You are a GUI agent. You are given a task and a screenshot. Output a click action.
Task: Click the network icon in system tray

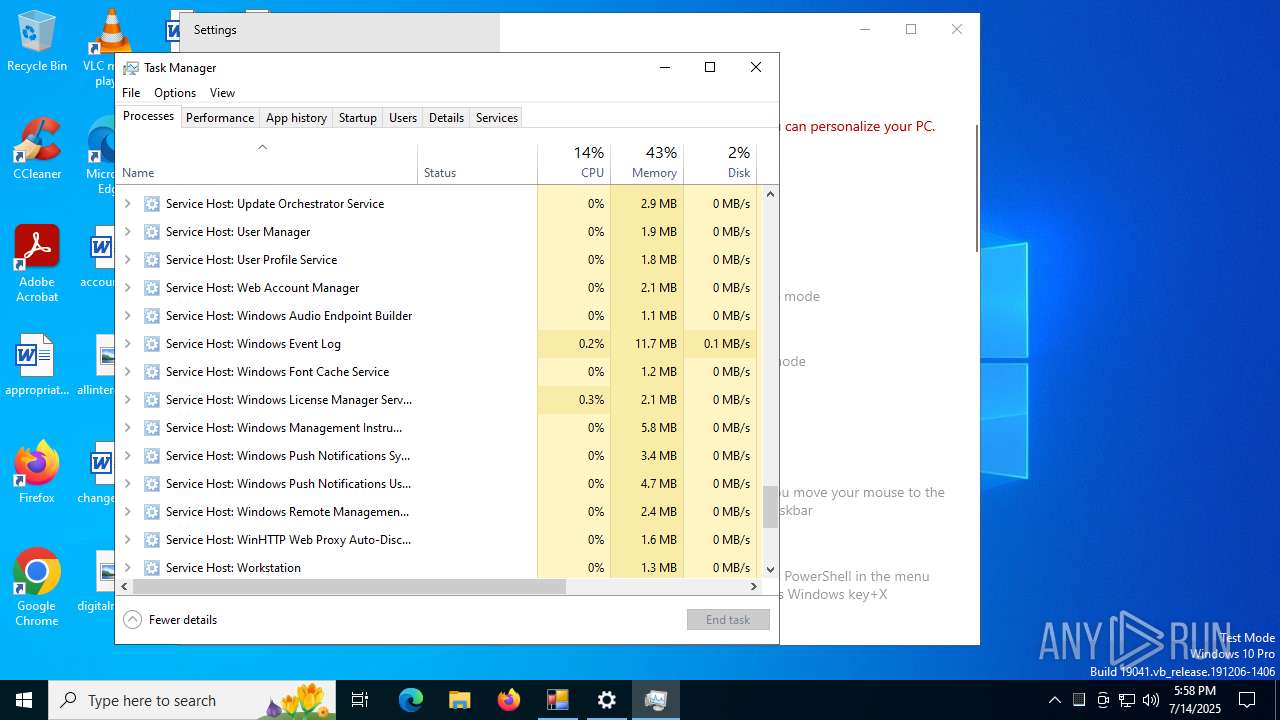point(1127,700)
